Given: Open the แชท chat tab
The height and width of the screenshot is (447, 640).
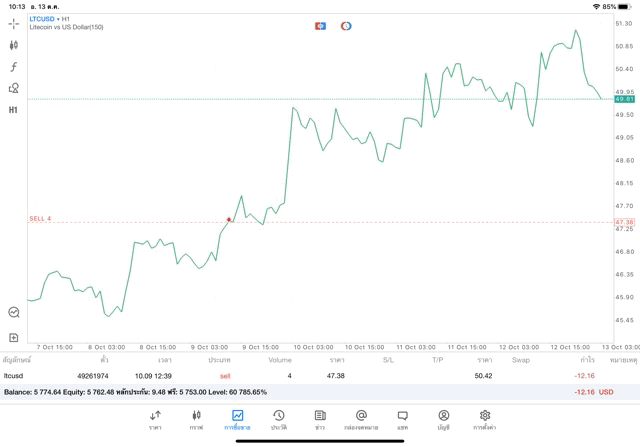Looking at the screenshot, I should pyautogui.click(x=402, y=419).
